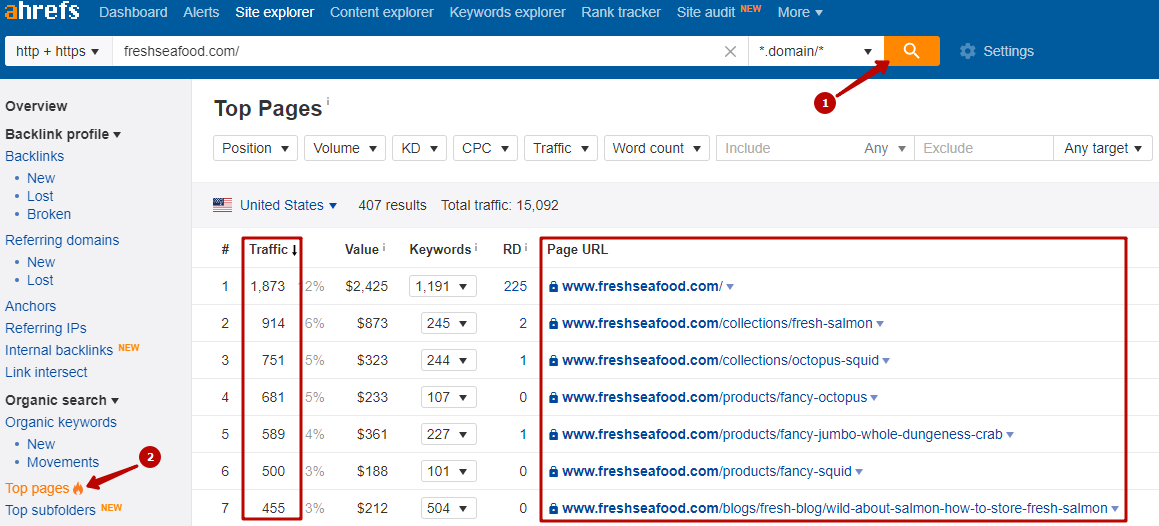This screenshot has width=1159, height=526.
Task: Open the http + https protocol dropdown
Action: [58, 51]
